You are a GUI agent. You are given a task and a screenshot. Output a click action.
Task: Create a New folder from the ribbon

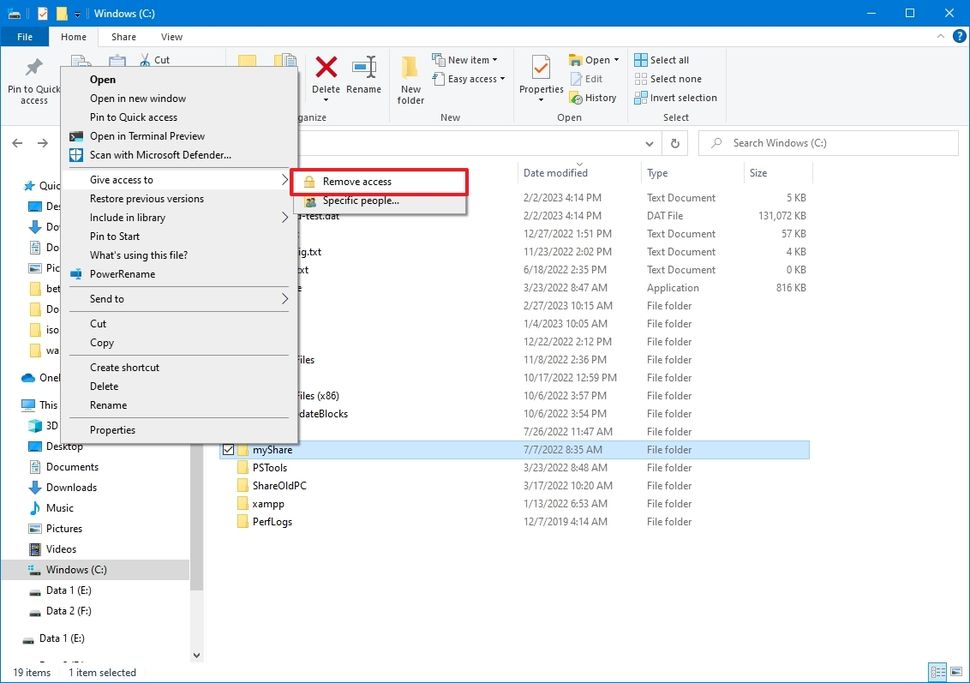tap(410, 78)
